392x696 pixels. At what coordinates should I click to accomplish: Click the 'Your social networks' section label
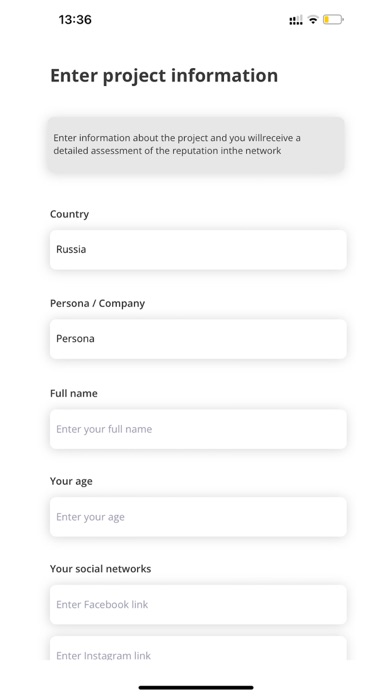coord(100,569)
